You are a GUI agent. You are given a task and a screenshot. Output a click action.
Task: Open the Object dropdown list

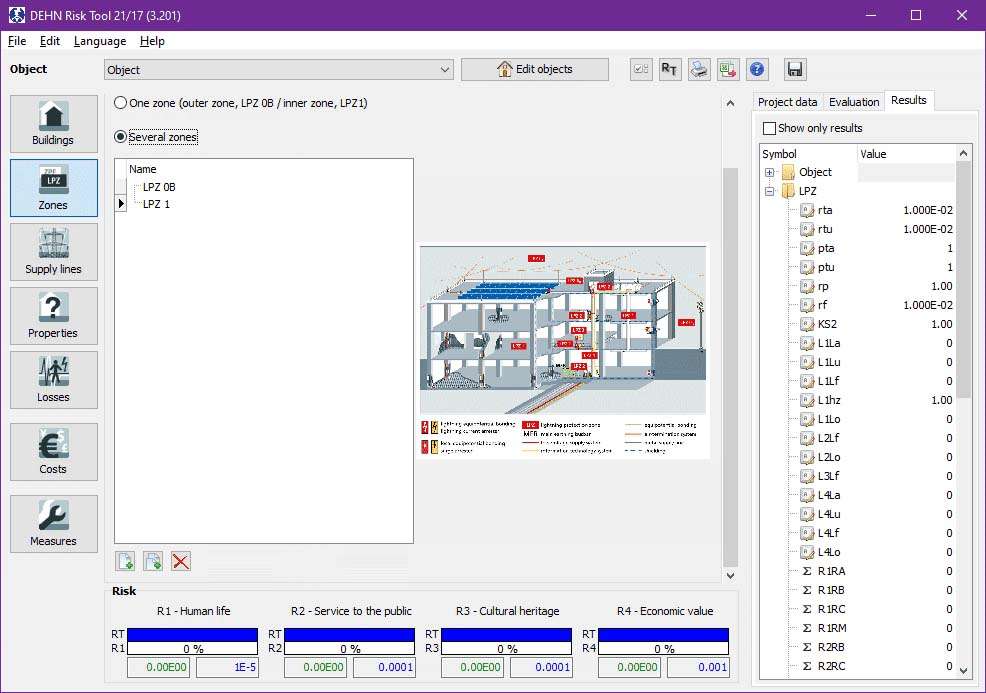point(445,70)
